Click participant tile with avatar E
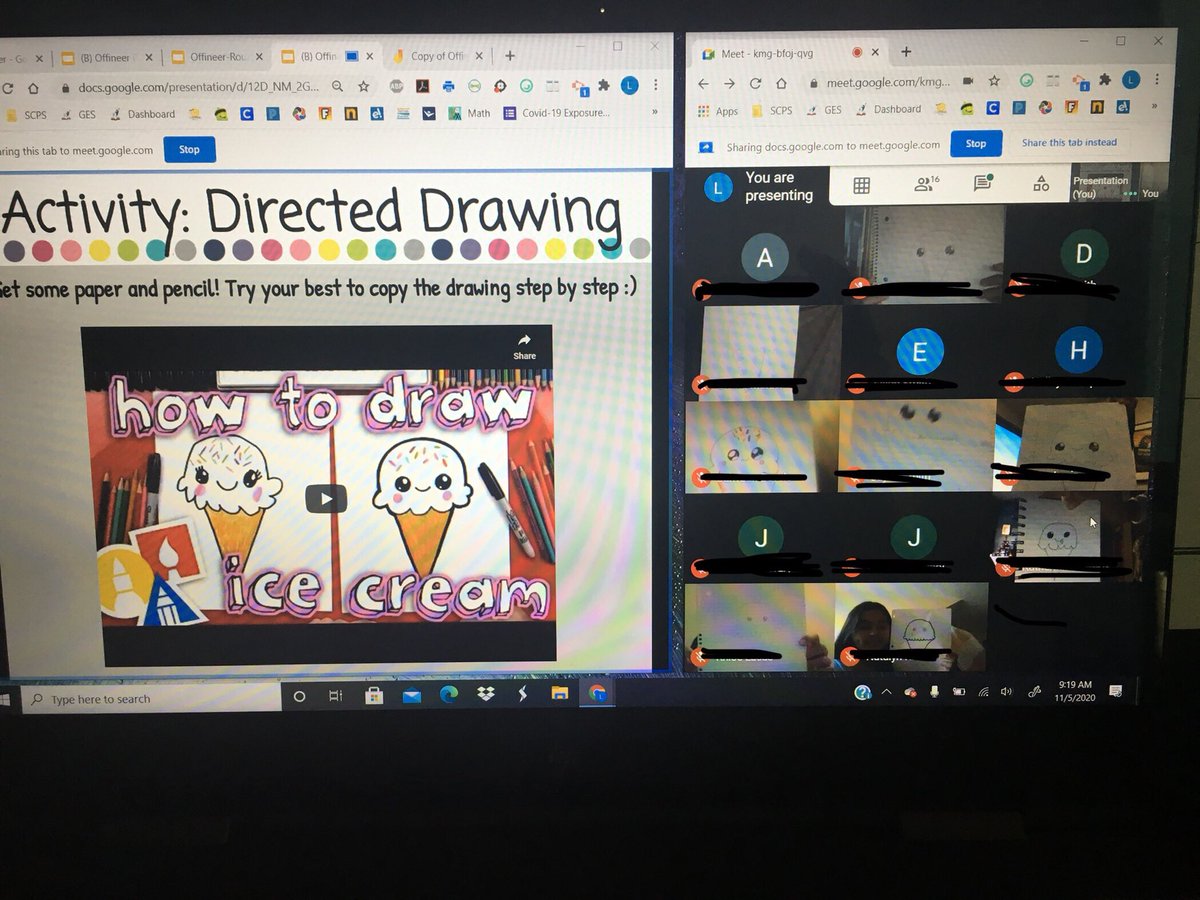This screenshot has height=900, width=1200. click(x=919, y=351)
